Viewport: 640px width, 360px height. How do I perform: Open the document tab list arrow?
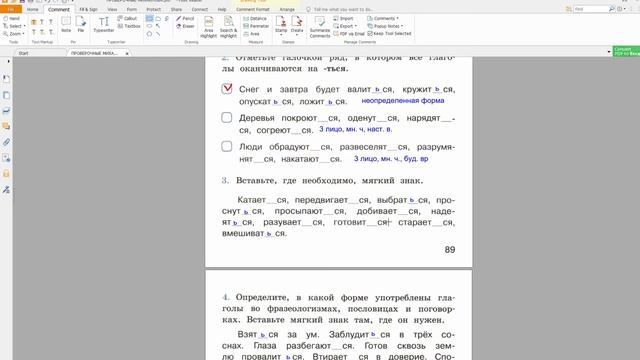click(609, 52)
